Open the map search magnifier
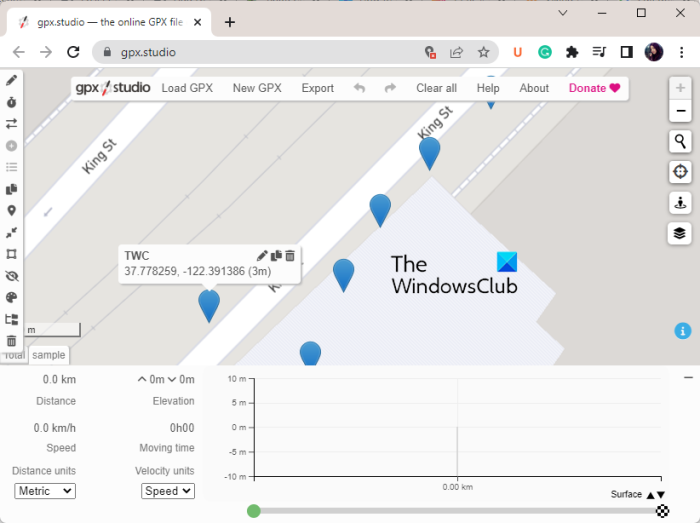 pyautogui.click(x=680, y=142)
